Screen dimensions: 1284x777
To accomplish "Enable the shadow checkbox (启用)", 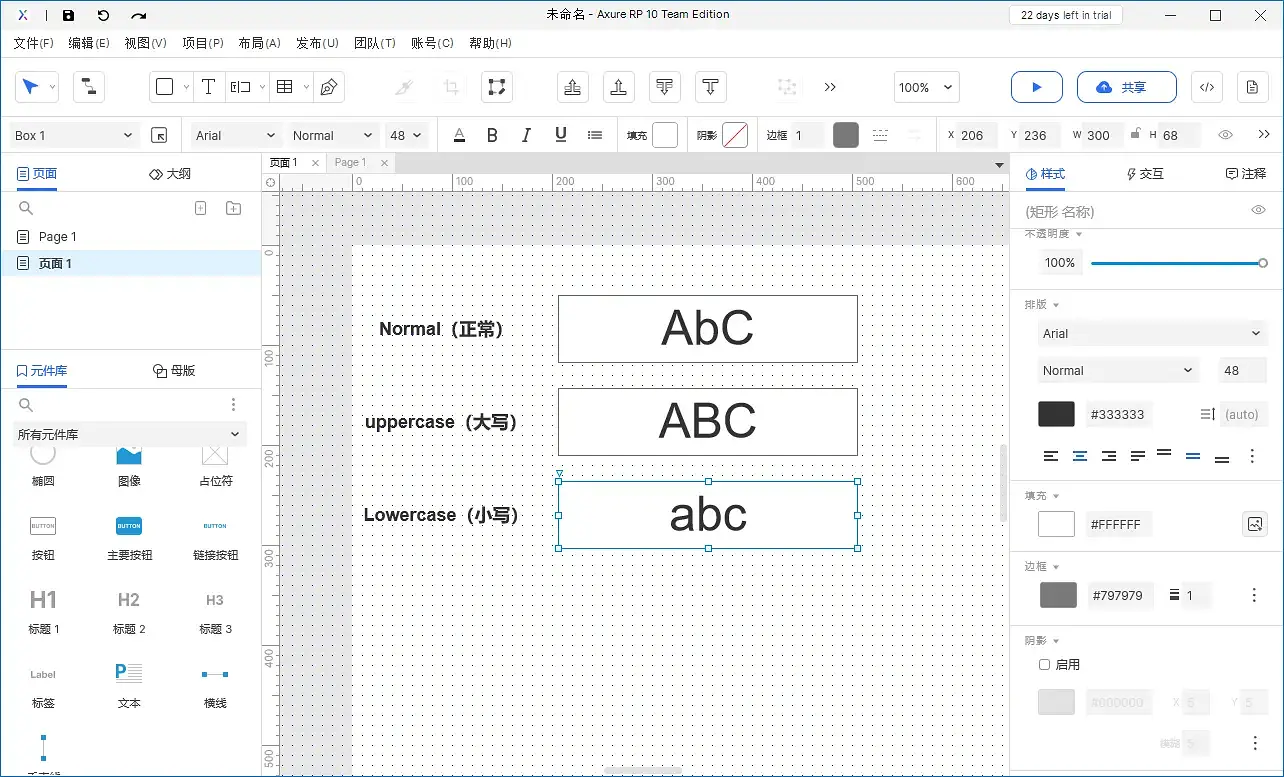I will point(1045,664).
